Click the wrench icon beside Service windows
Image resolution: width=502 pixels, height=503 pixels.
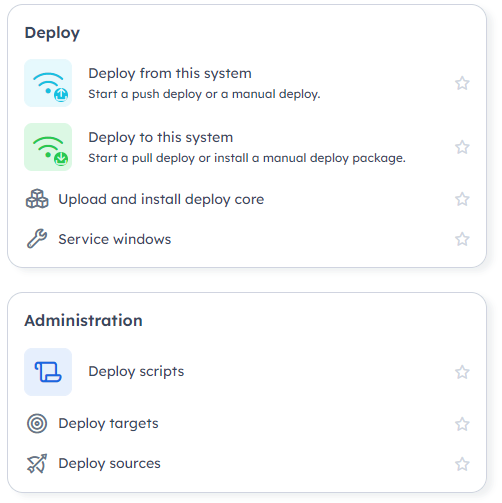point(37,239)
